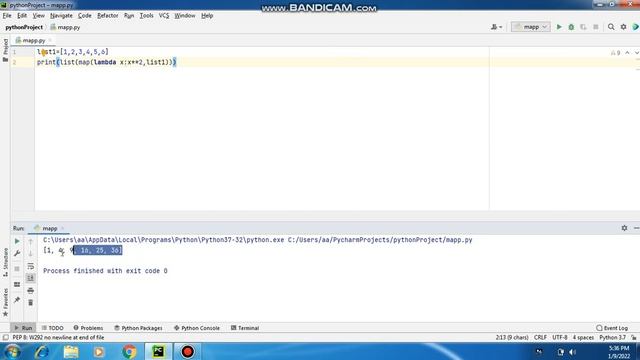The height and width of the screenshot is (360, 640).
Task: Hide the Run panel with the minus icon
Action: pos(636,228)
